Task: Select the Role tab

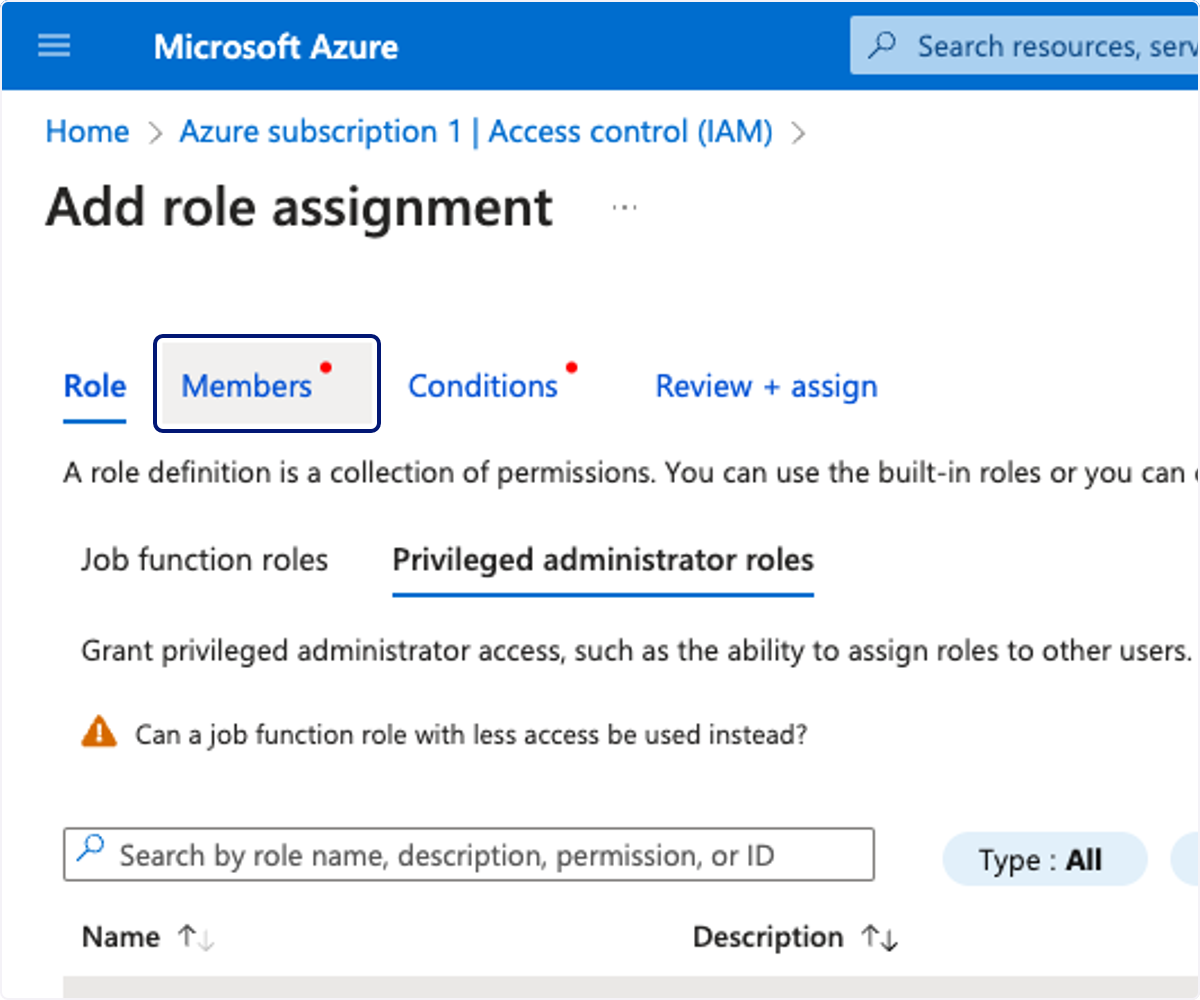Action: [x=95, y=387]
